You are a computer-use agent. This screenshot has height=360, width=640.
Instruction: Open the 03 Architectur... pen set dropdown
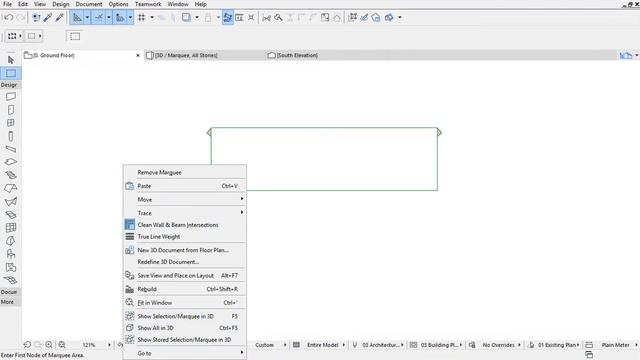382,345
